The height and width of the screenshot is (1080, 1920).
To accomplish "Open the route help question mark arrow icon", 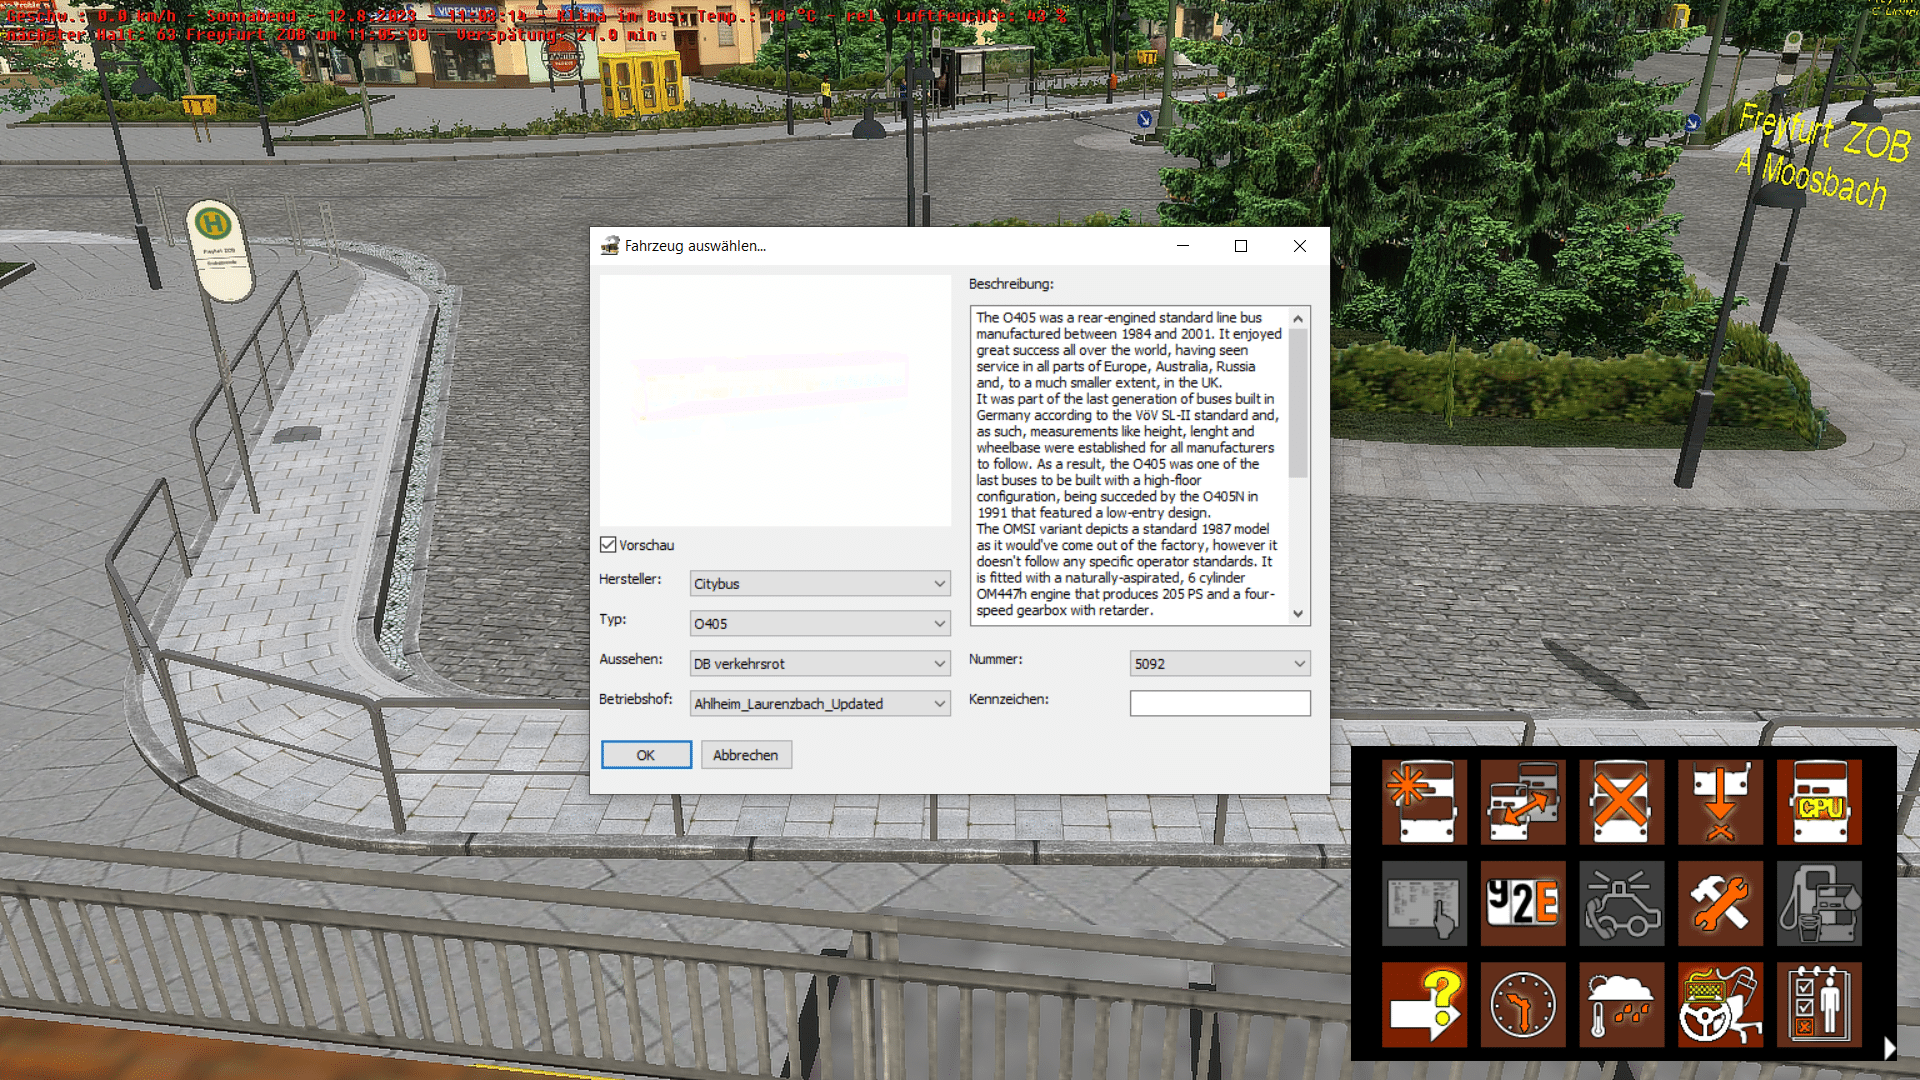I will (x=1424, y=1004).
